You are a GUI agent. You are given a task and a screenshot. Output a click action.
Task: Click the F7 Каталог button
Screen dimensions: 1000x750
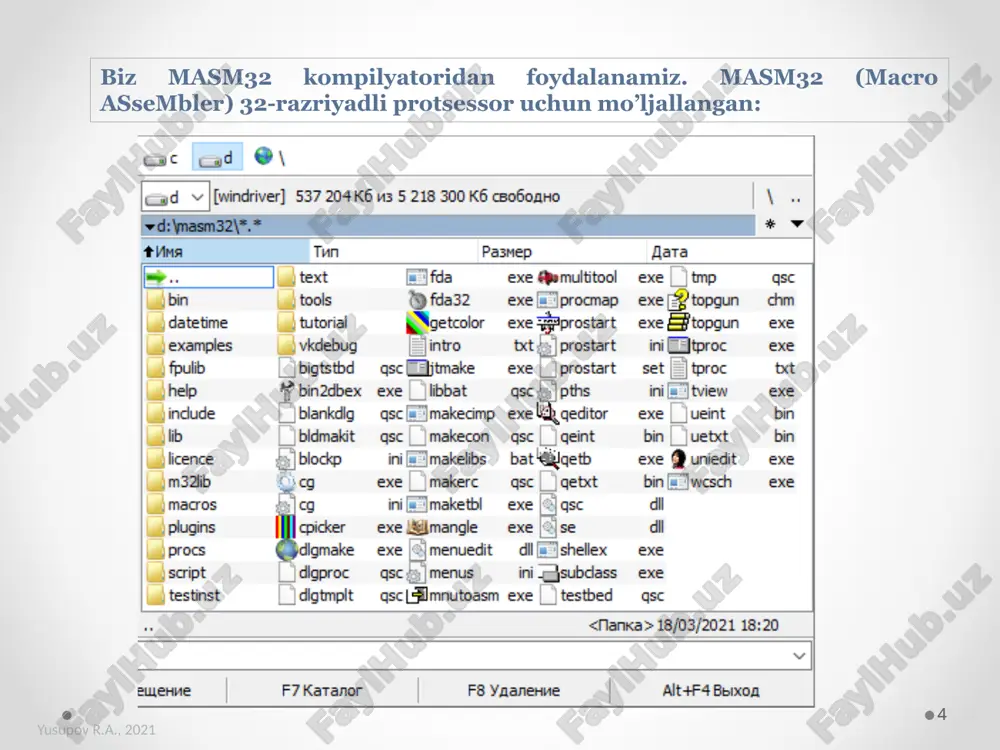322,691
